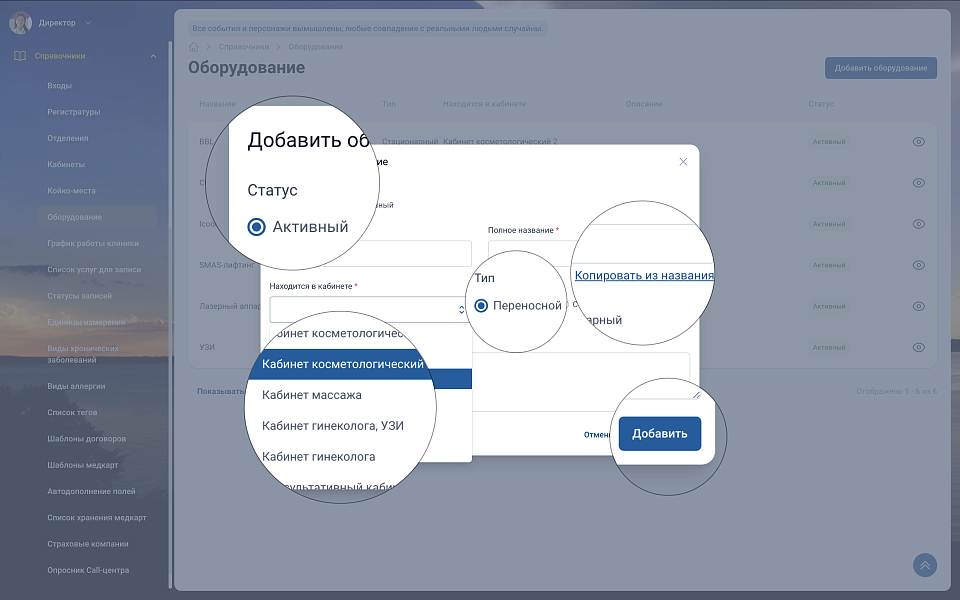Click the Копировать из названия link
The width and height of the screenshot is (960, 600).
[644, 275]
